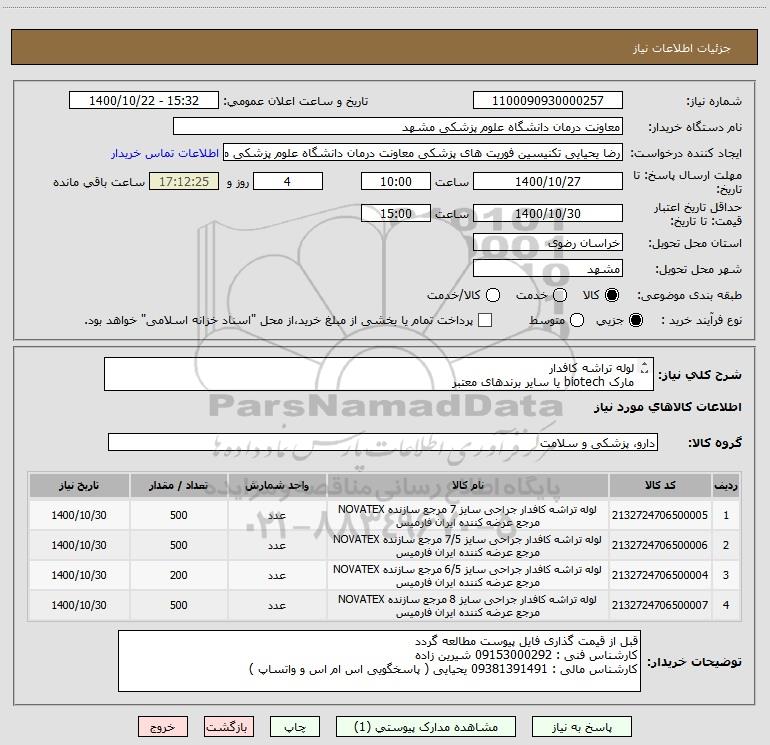Click the چاپ print button
Viewport: 770px width, 745px height.
(x=295, y=727)
